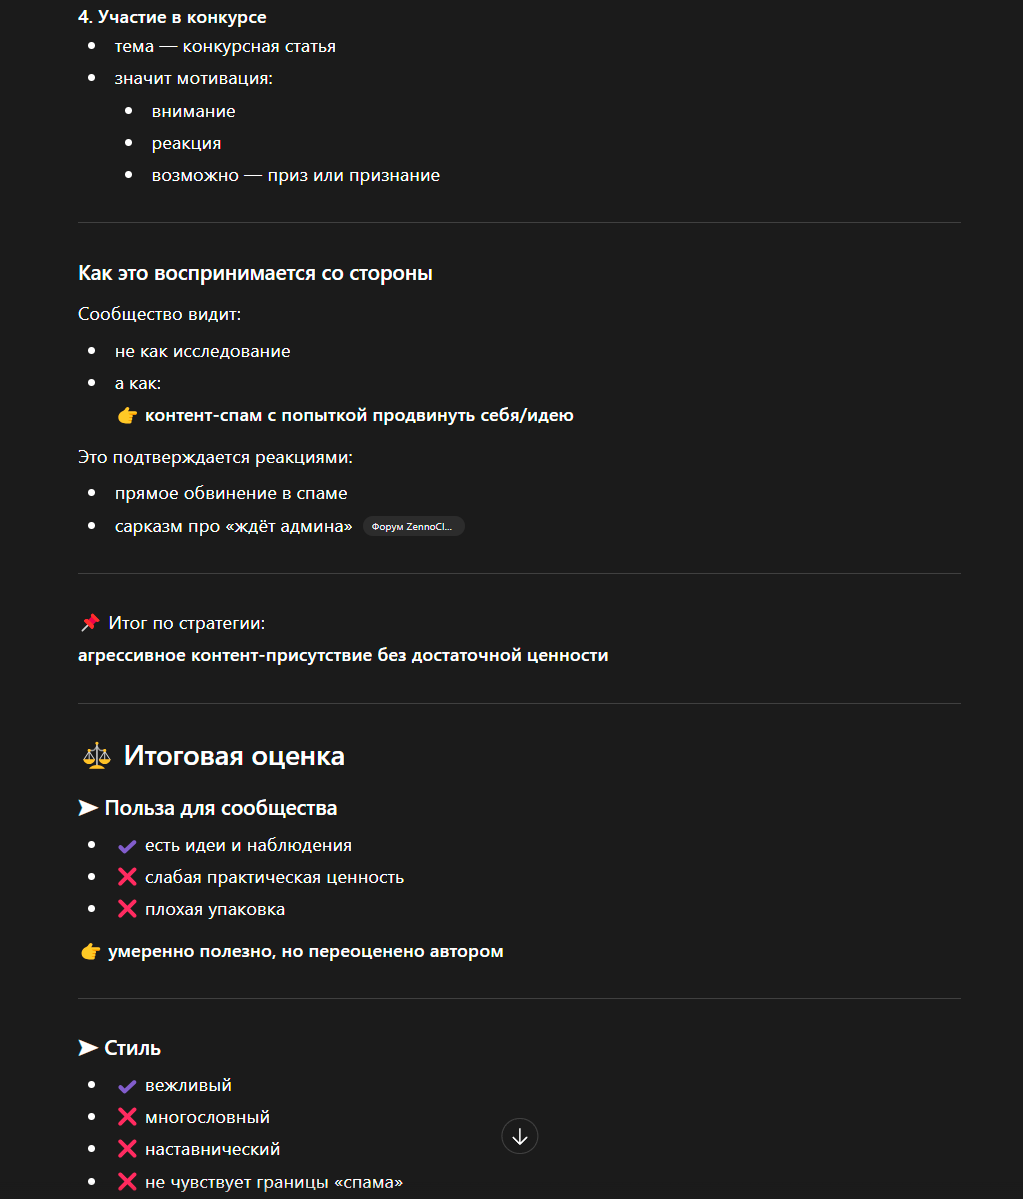The image size is (1023, 1199).
Task: Click the pointing hand before умеренно полезно
Action: pyautogui.click(x=90, y=951)
